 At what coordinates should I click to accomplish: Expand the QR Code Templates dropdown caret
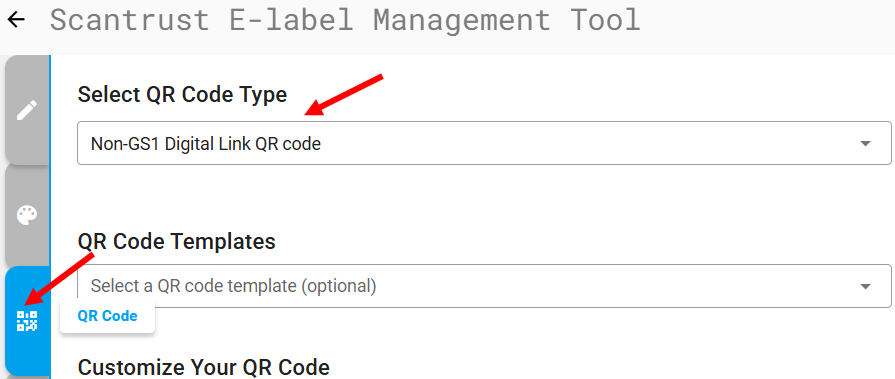tap(865, 286)
